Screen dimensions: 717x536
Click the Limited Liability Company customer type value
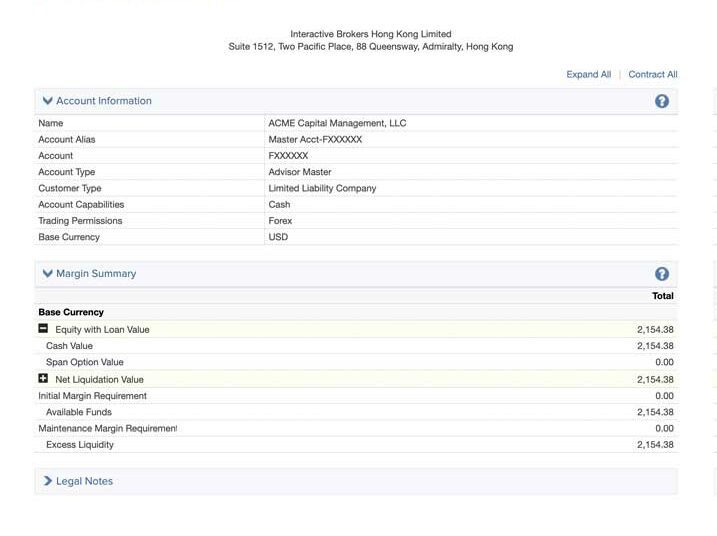[x=321, y=188]
